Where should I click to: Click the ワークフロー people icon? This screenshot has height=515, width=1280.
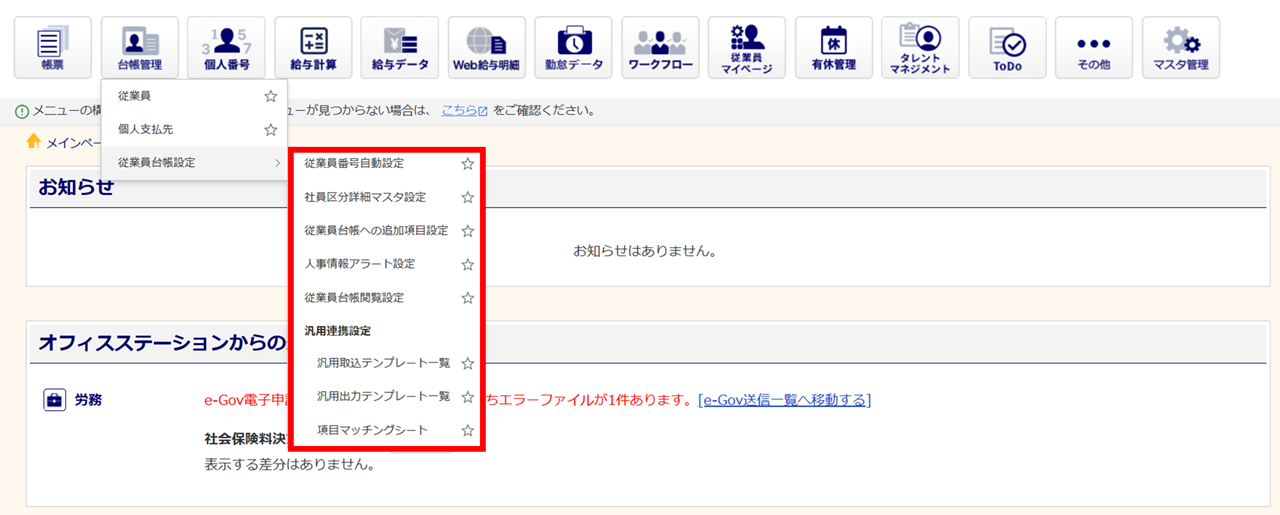pos(660,48)
